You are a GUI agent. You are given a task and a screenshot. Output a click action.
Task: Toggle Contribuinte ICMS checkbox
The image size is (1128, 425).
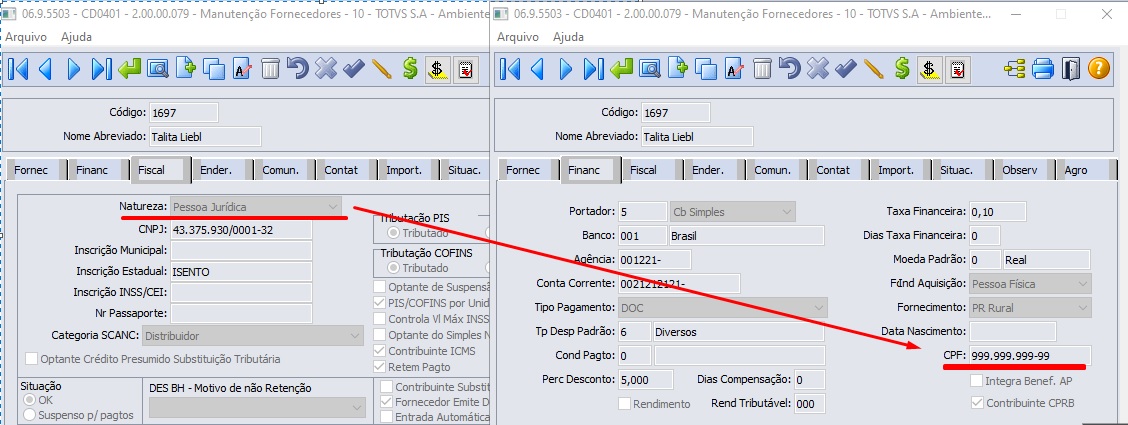[380, 352]
